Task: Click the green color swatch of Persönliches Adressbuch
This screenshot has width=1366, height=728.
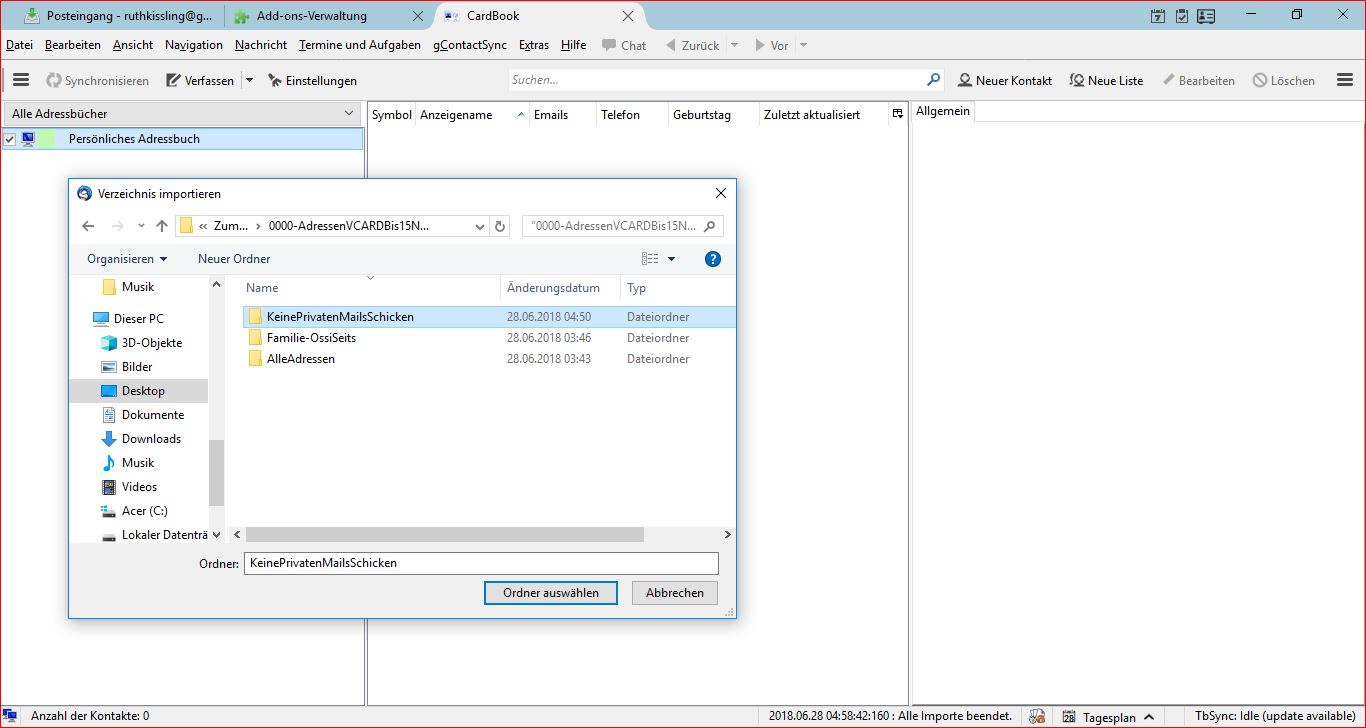Action: (46, 139)
